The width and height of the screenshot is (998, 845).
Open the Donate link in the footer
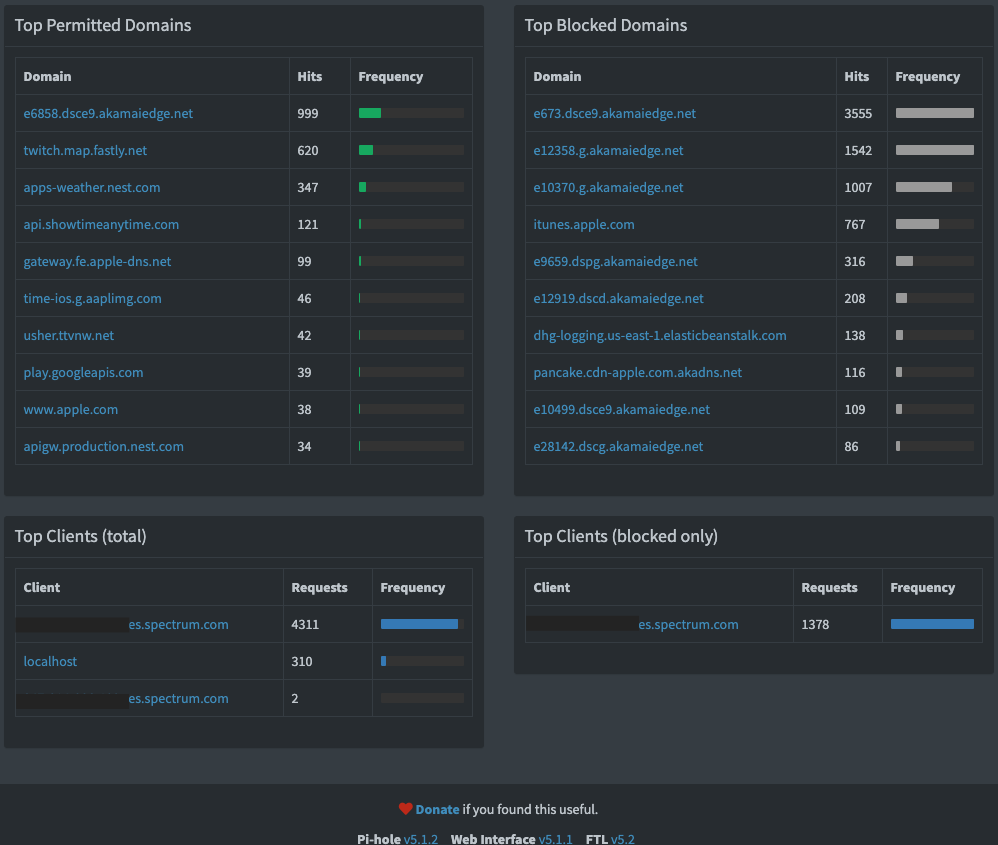(437, 809)
